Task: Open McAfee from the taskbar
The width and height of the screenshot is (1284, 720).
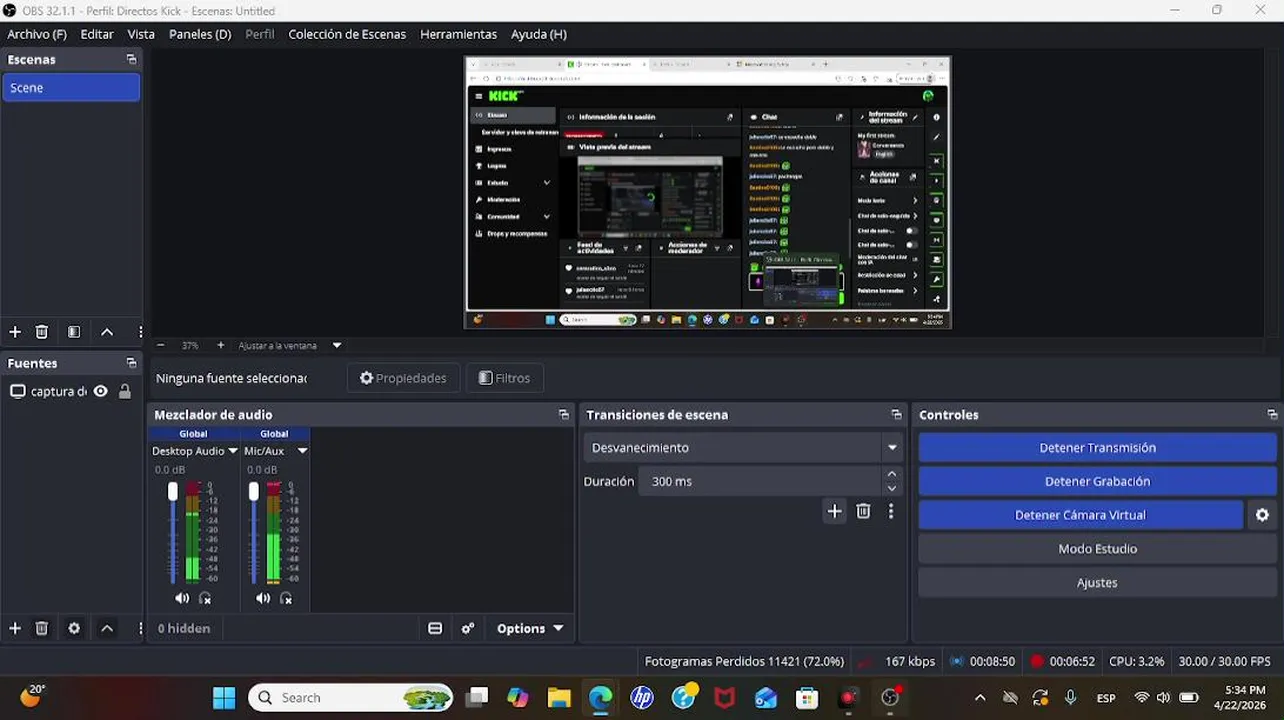Action: (x=724, y=697)
